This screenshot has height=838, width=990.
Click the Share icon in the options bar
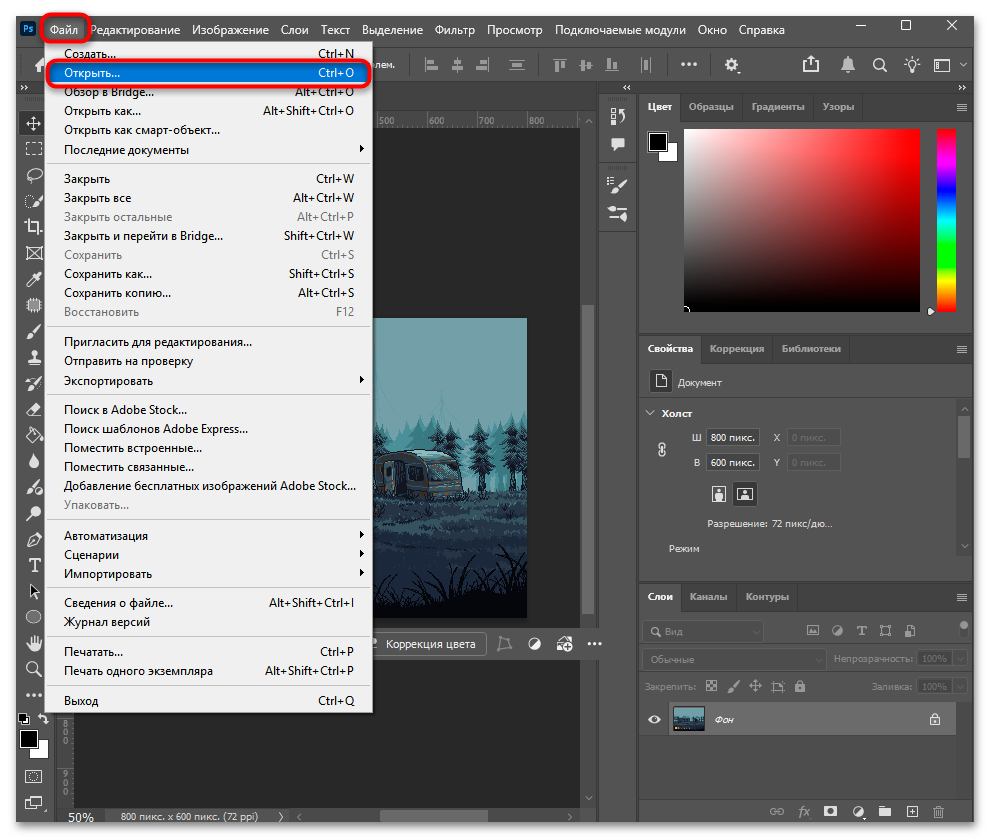(811, 64)
